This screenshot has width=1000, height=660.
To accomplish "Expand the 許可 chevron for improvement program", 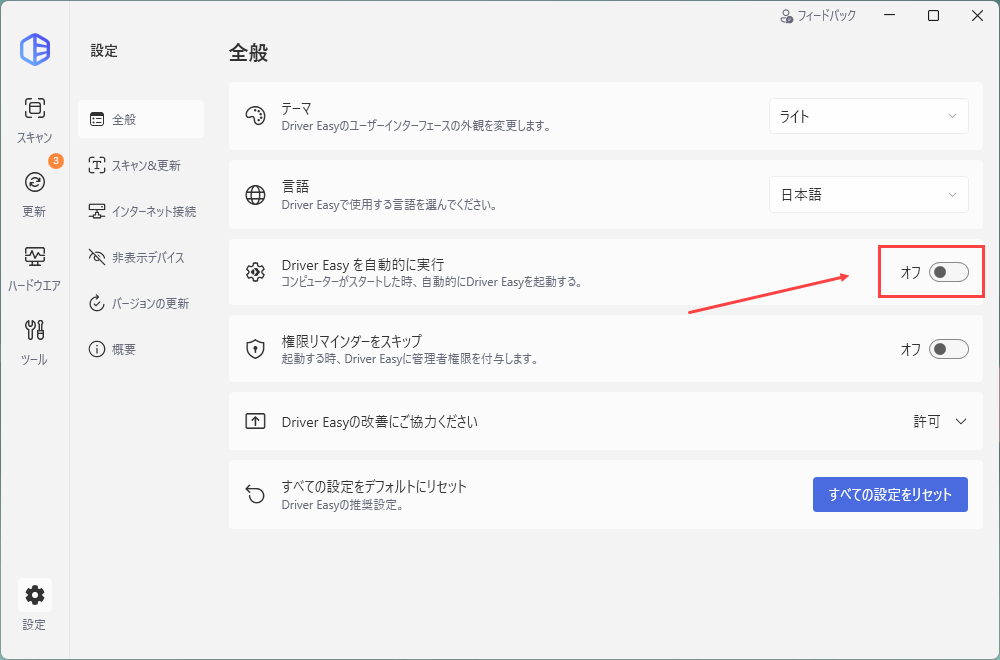I will click(961, 422).
